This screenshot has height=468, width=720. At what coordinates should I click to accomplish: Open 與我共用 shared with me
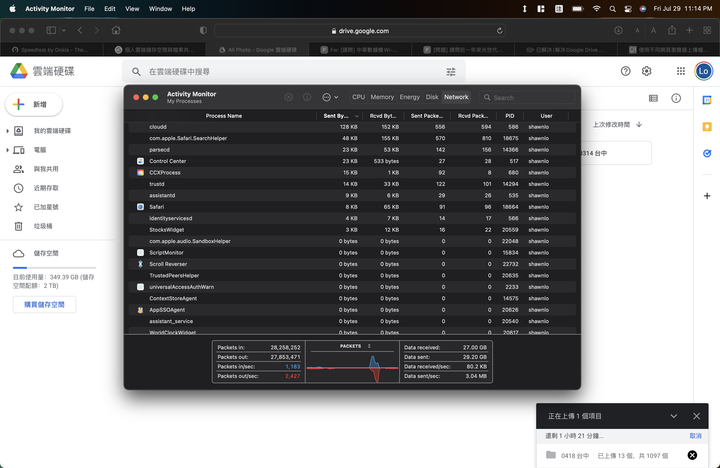click(46, 169)
